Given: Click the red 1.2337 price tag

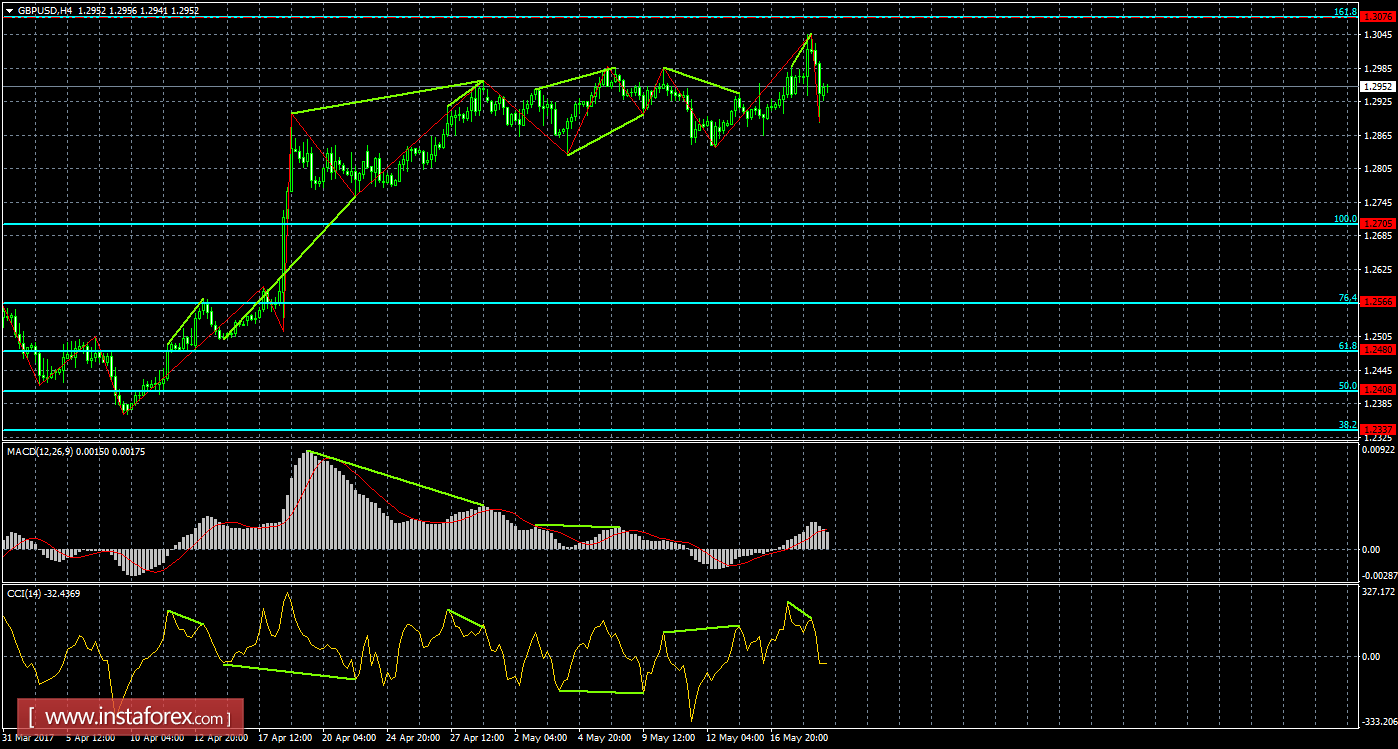Looking at the screenshot, I should coord(1376,430).
